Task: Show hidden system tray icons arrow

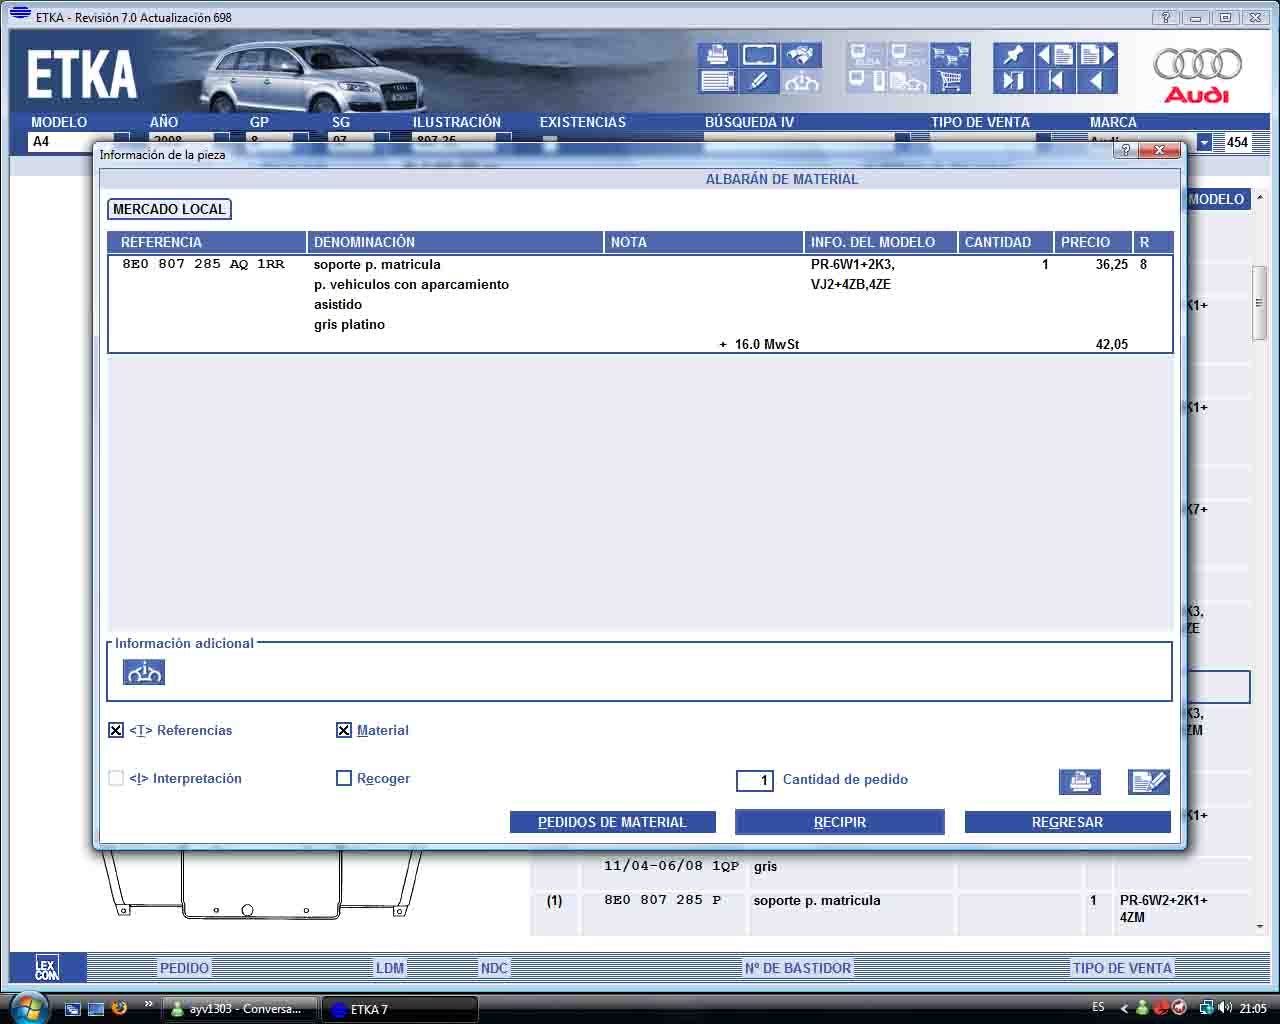Action: [1123, 1008]
